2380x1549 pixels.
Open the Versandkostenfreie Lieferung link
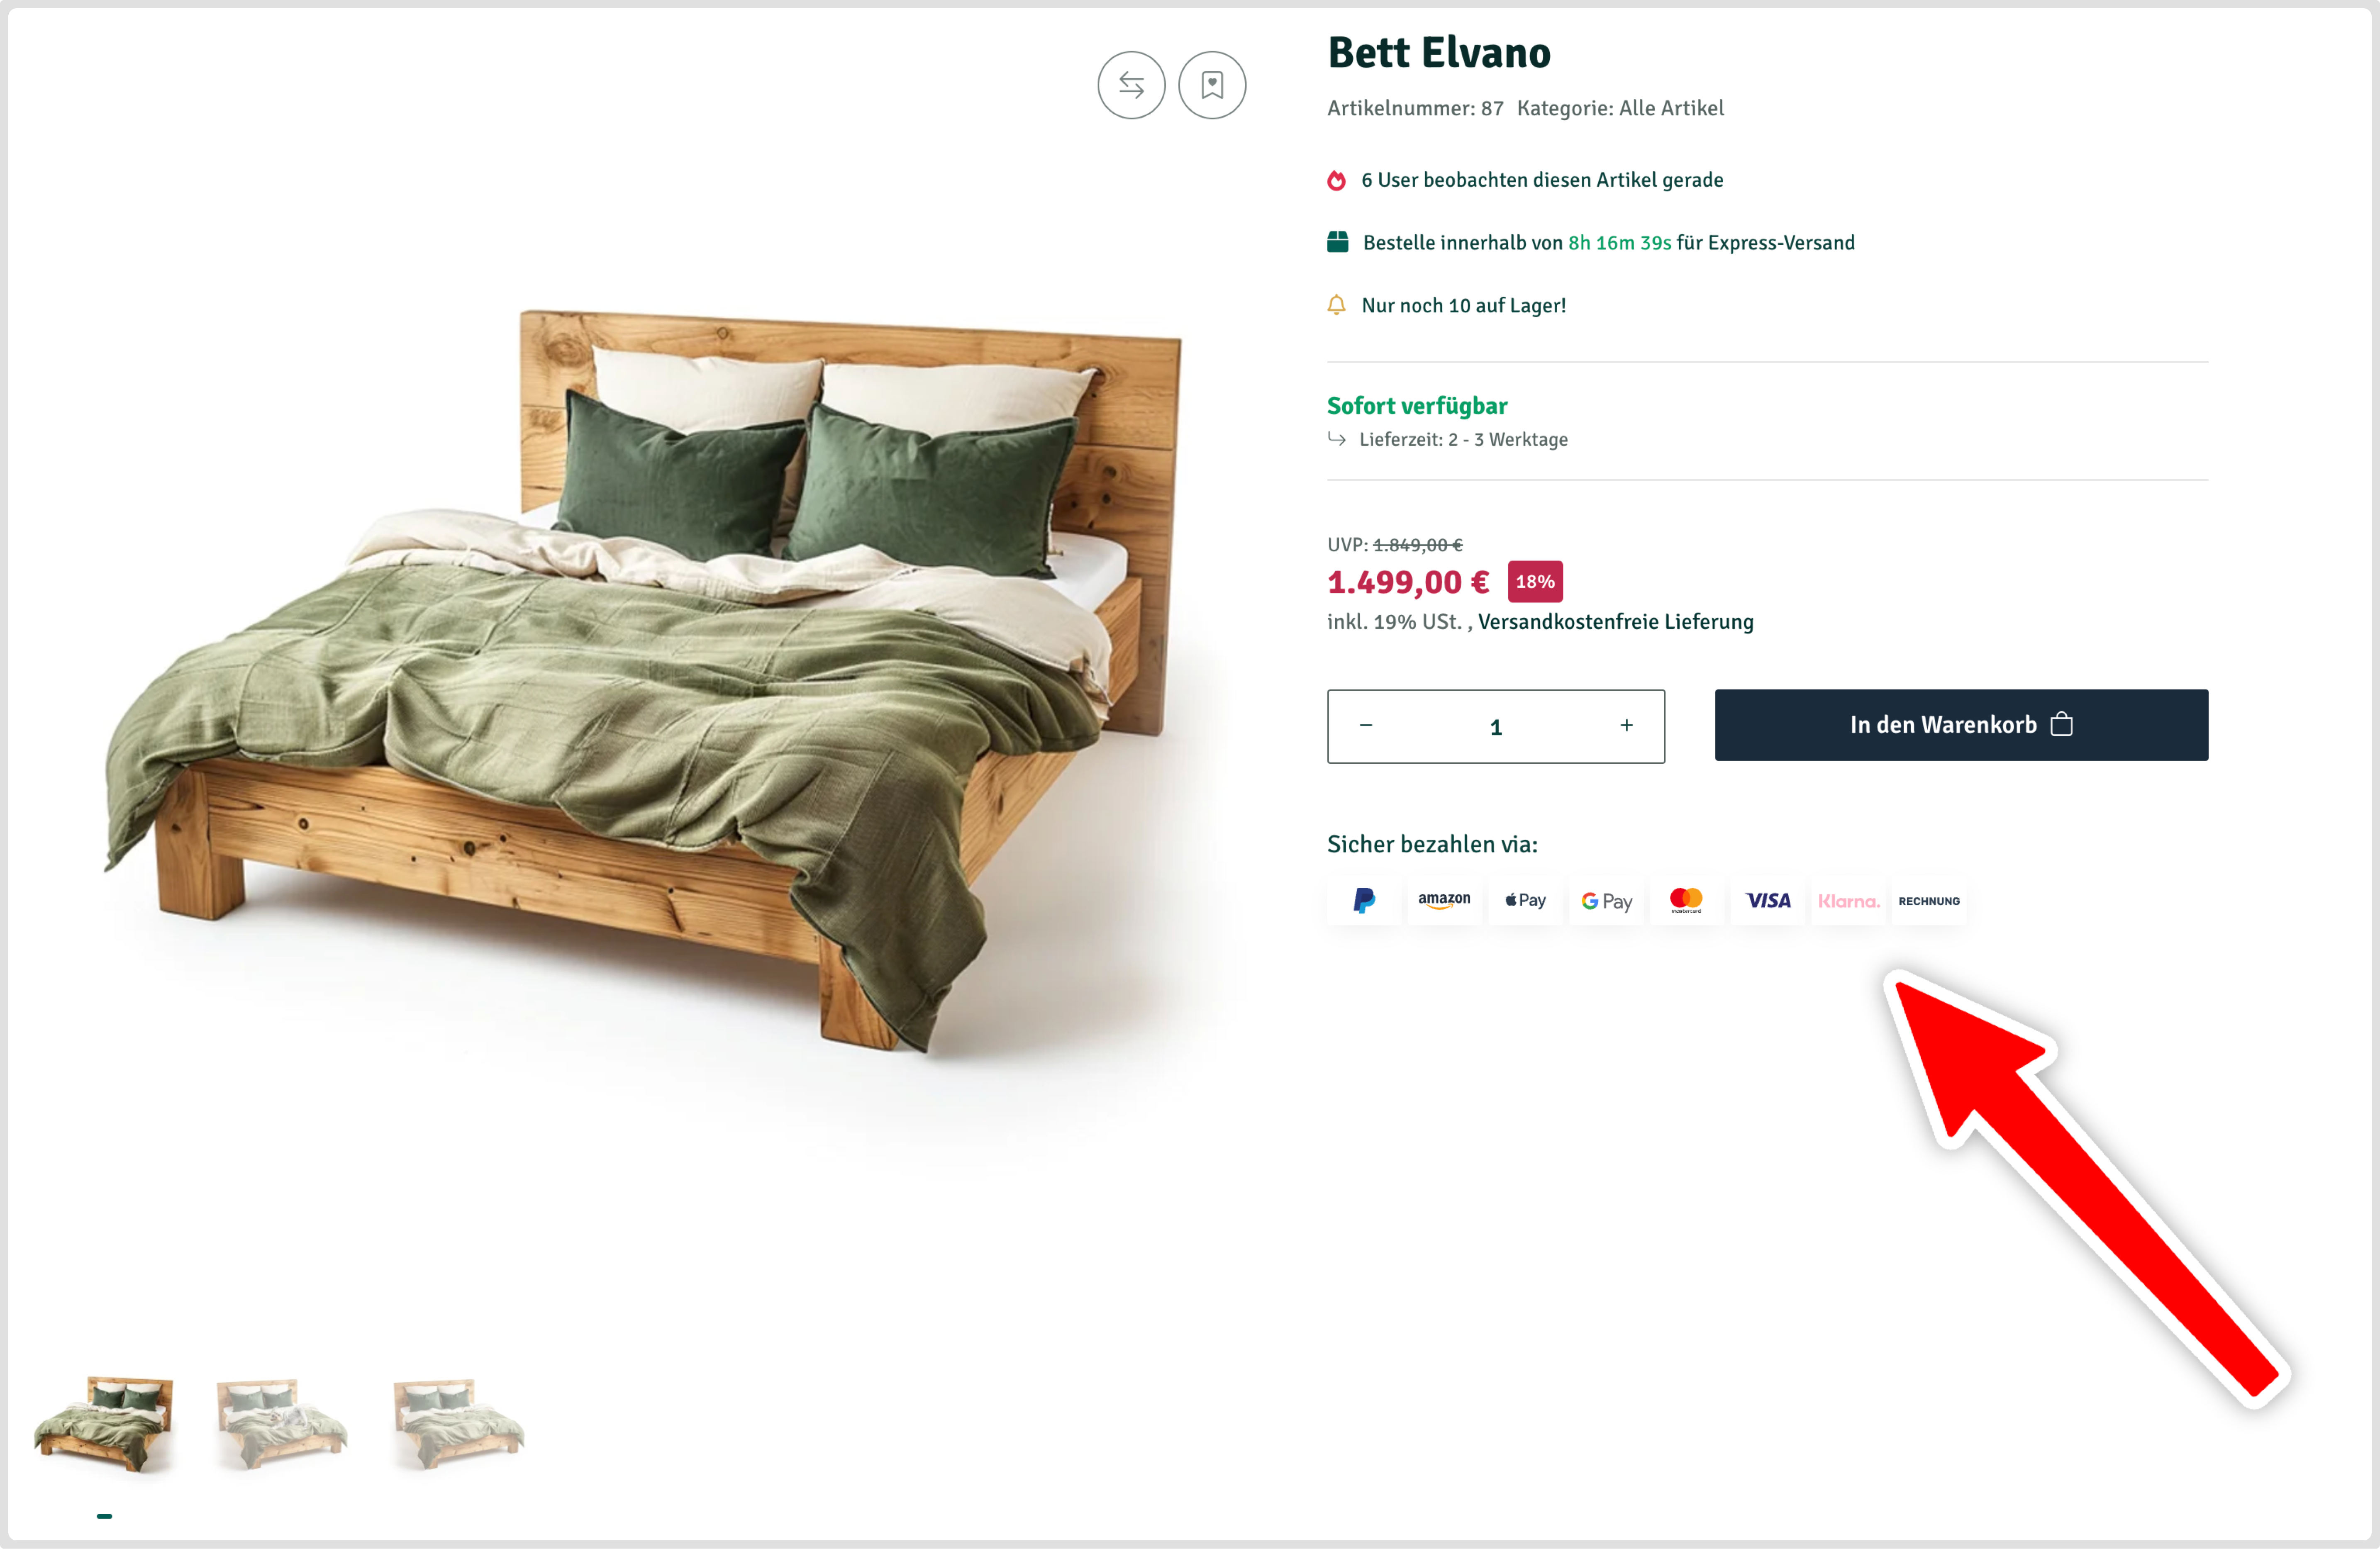1615,622
